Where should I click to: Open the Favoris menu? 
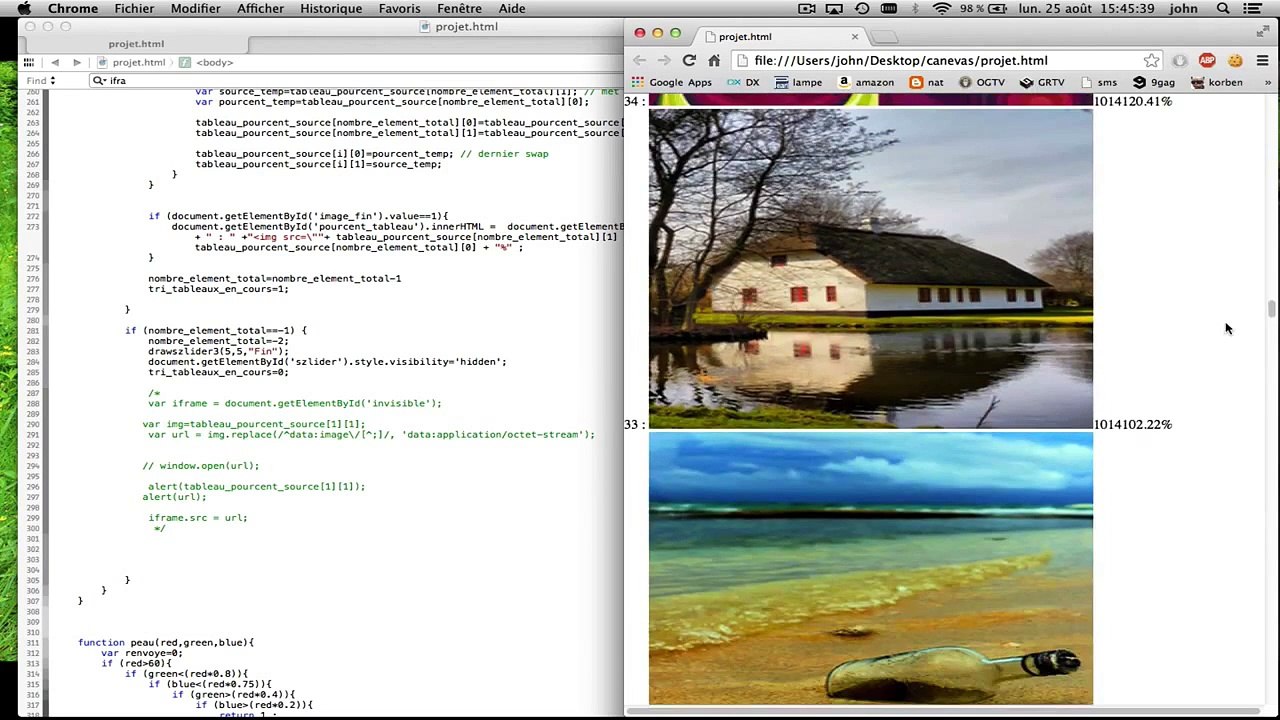(x=400, y=9)
